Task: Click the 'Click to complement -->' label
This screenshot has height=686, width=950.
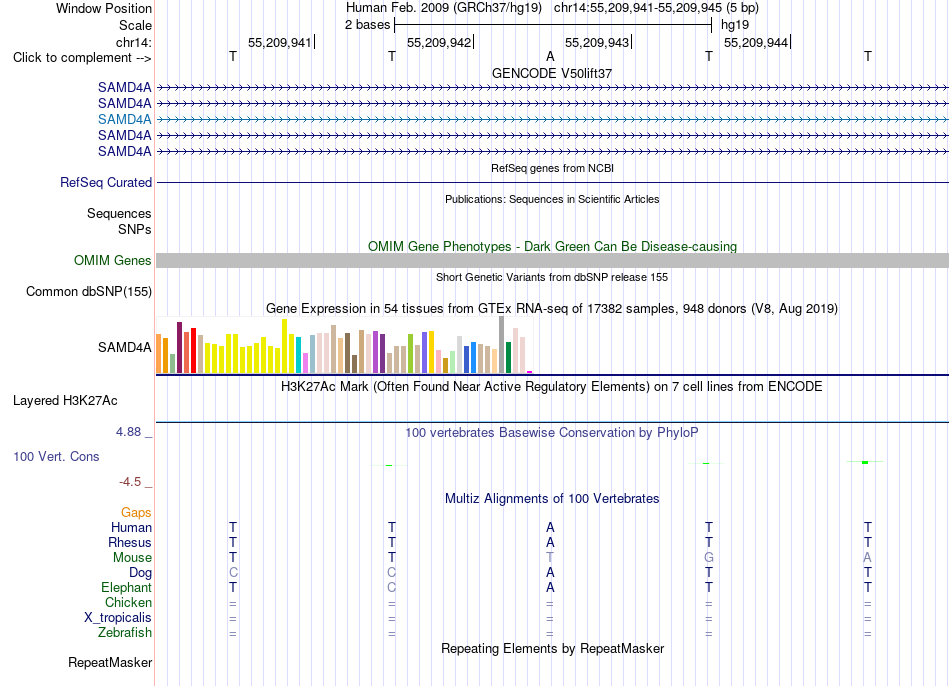Action: pos(82,58)
